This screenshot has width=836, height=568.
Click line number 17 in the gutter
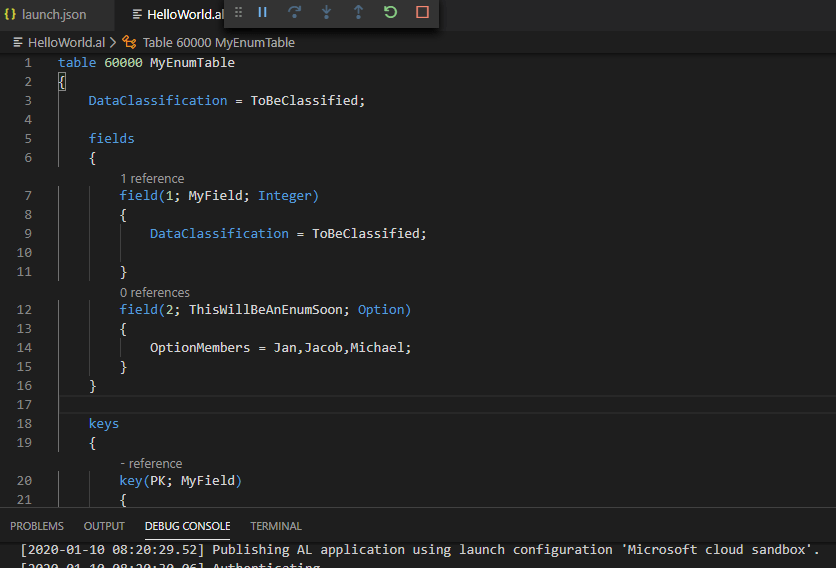pos(24,405)
